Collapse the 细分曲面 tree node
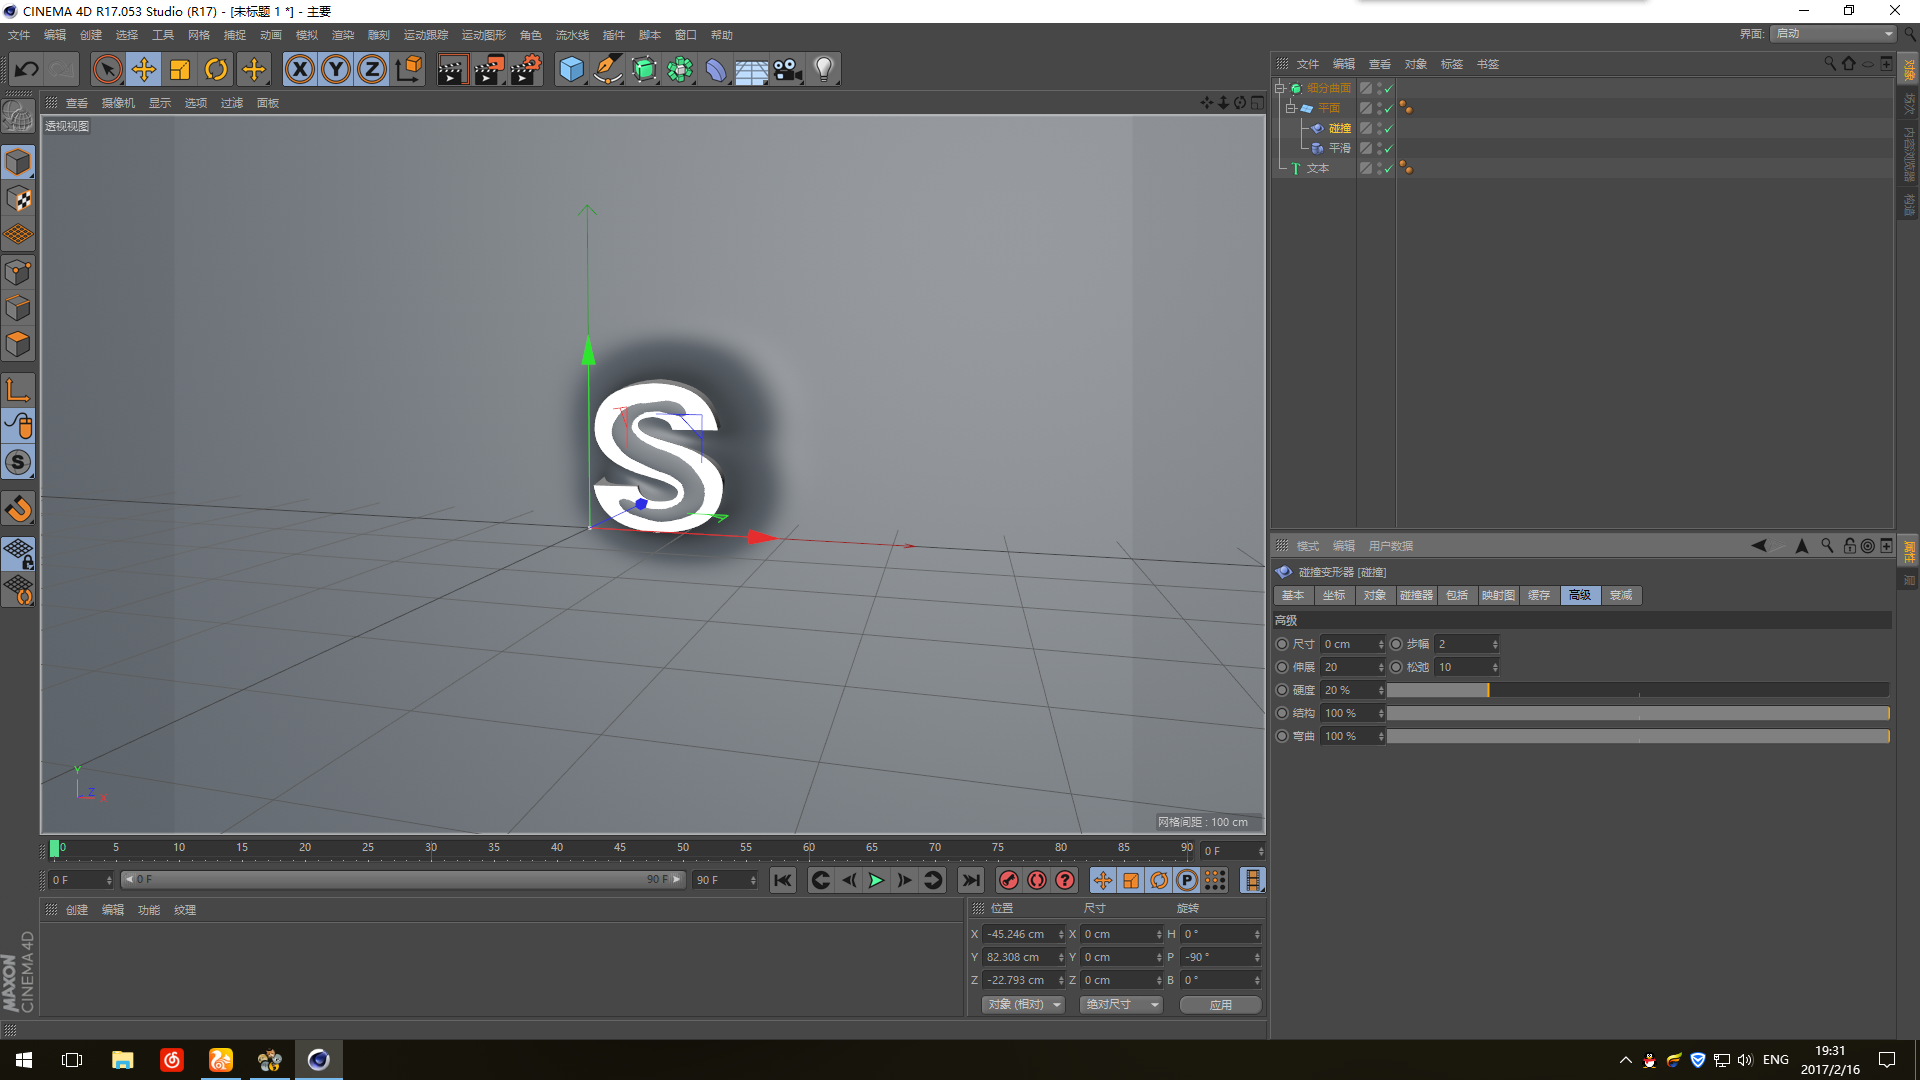The height and width of the screenshot is (1080, 1920). 1279,88
